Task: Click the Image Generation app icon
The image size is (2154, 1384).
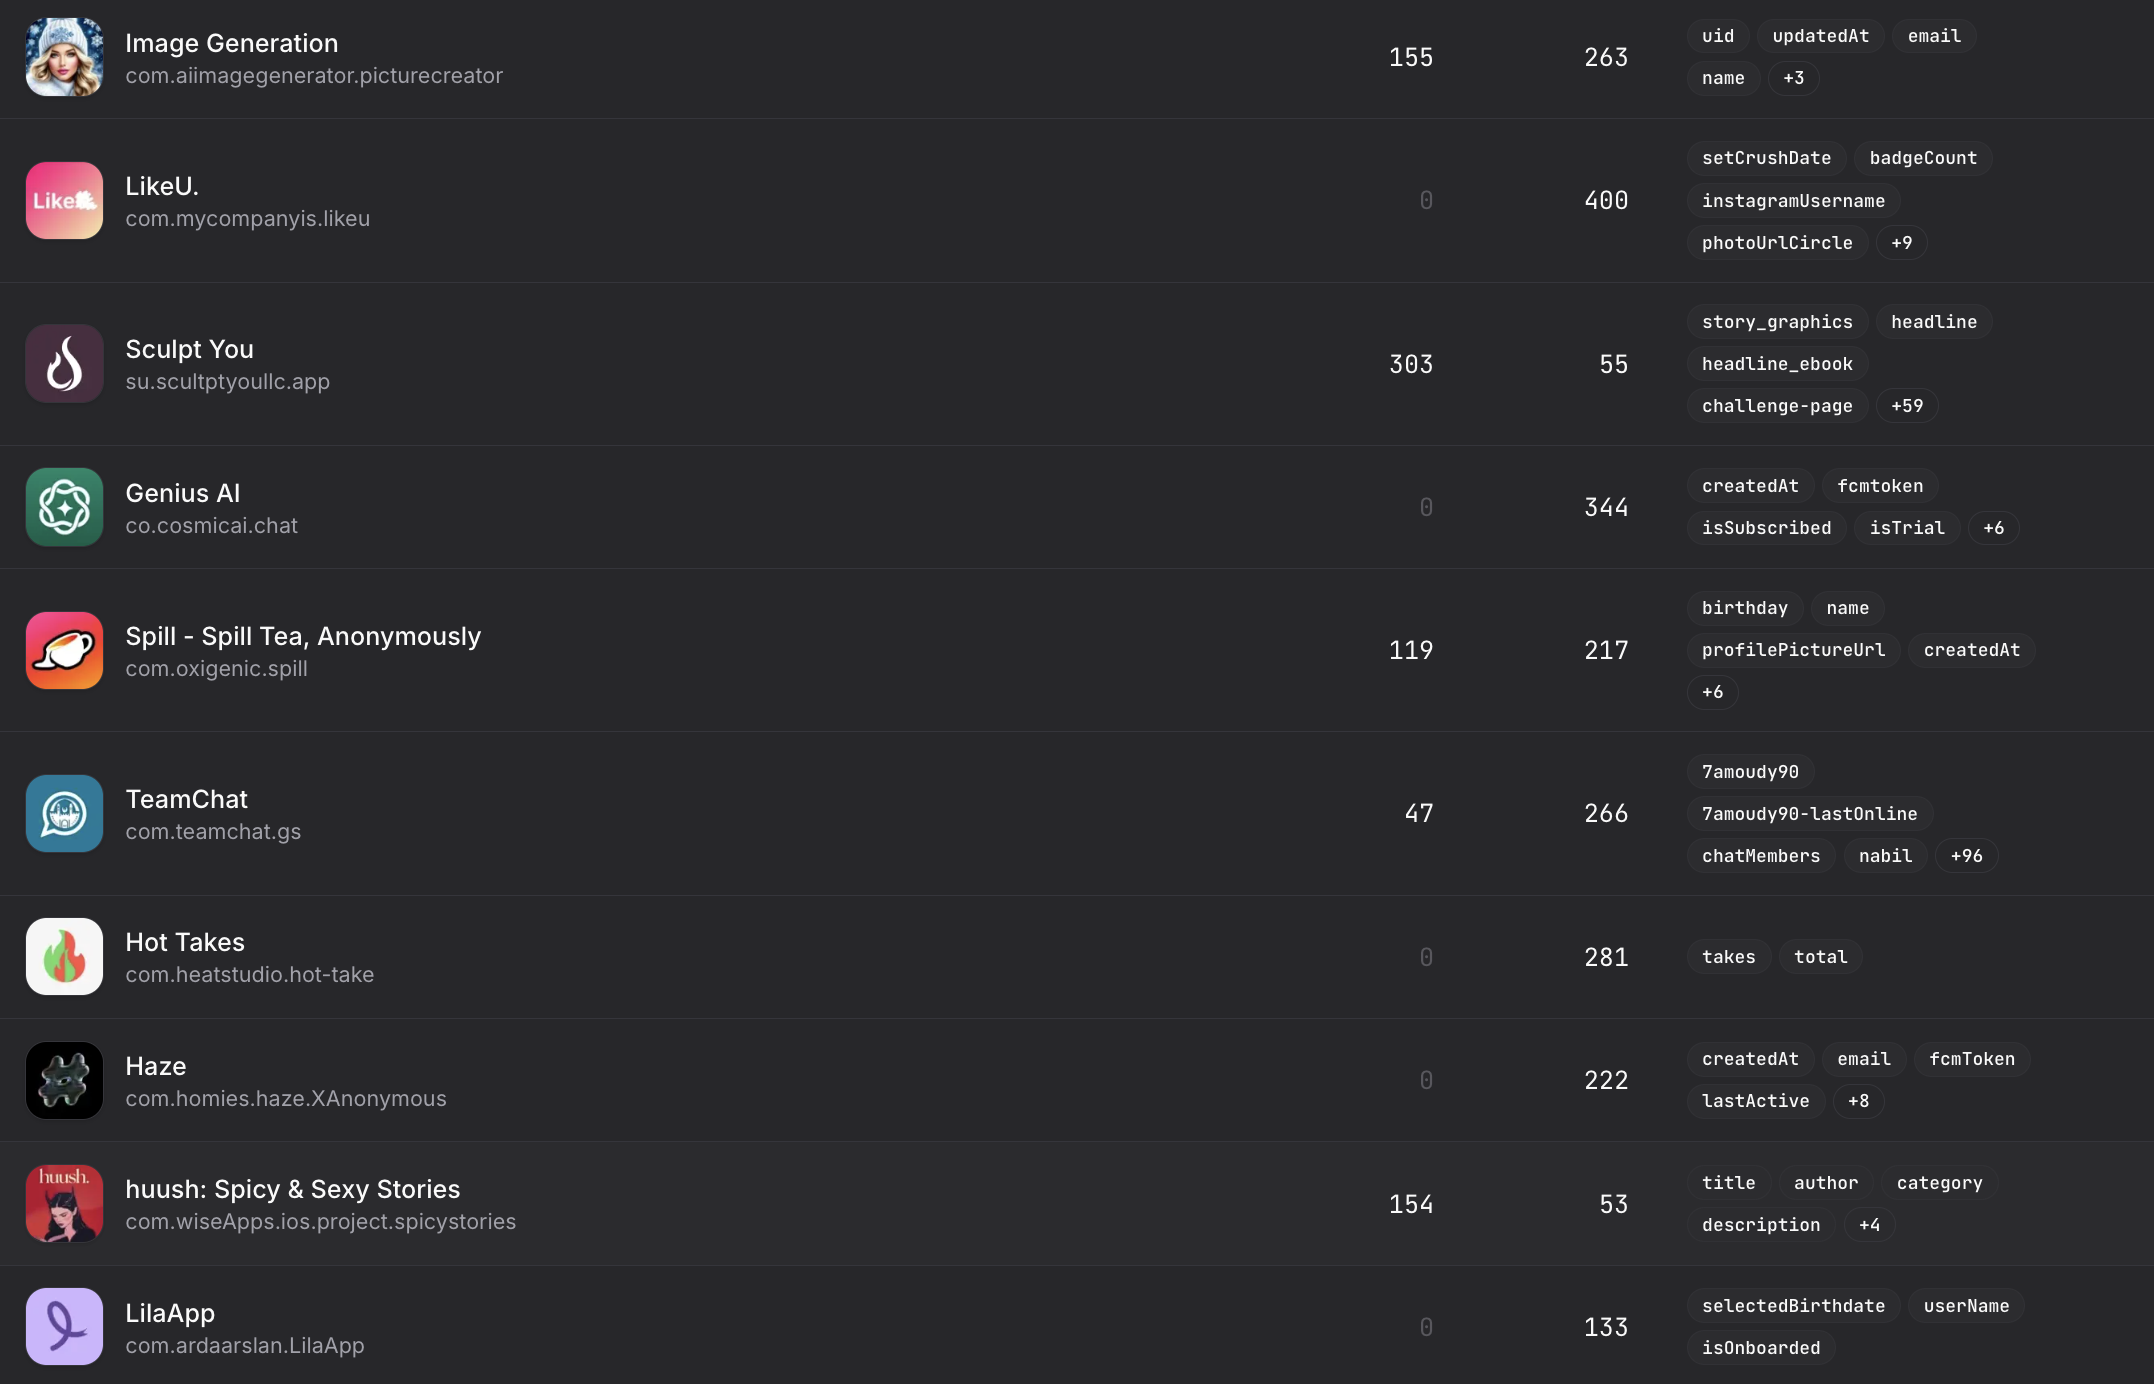Action: point(64,57)
